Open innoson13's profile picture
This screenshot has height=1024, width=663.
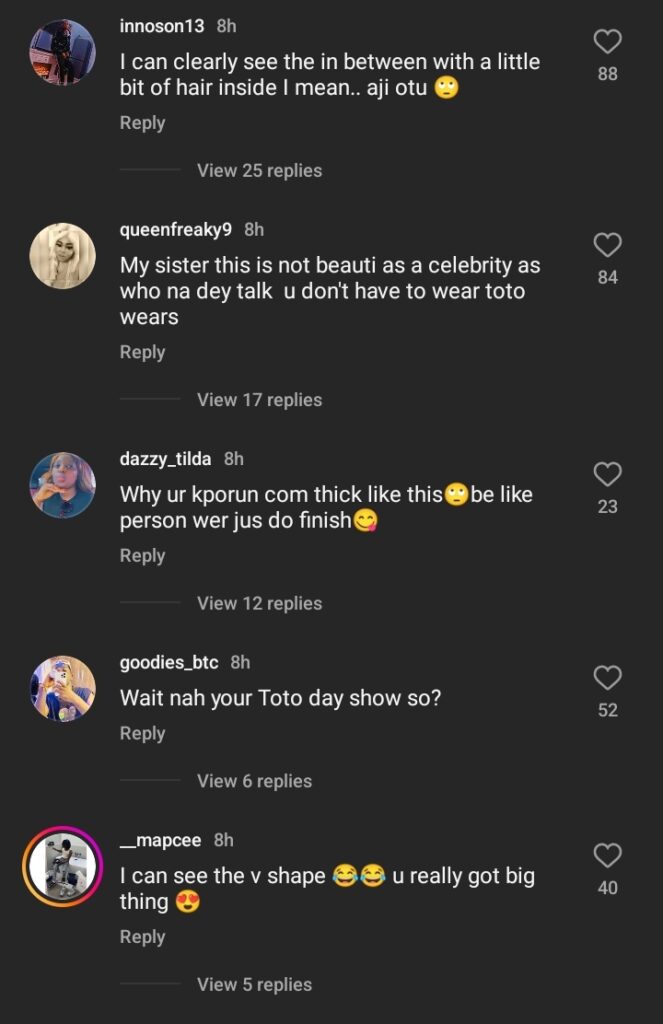coord(62,52)
